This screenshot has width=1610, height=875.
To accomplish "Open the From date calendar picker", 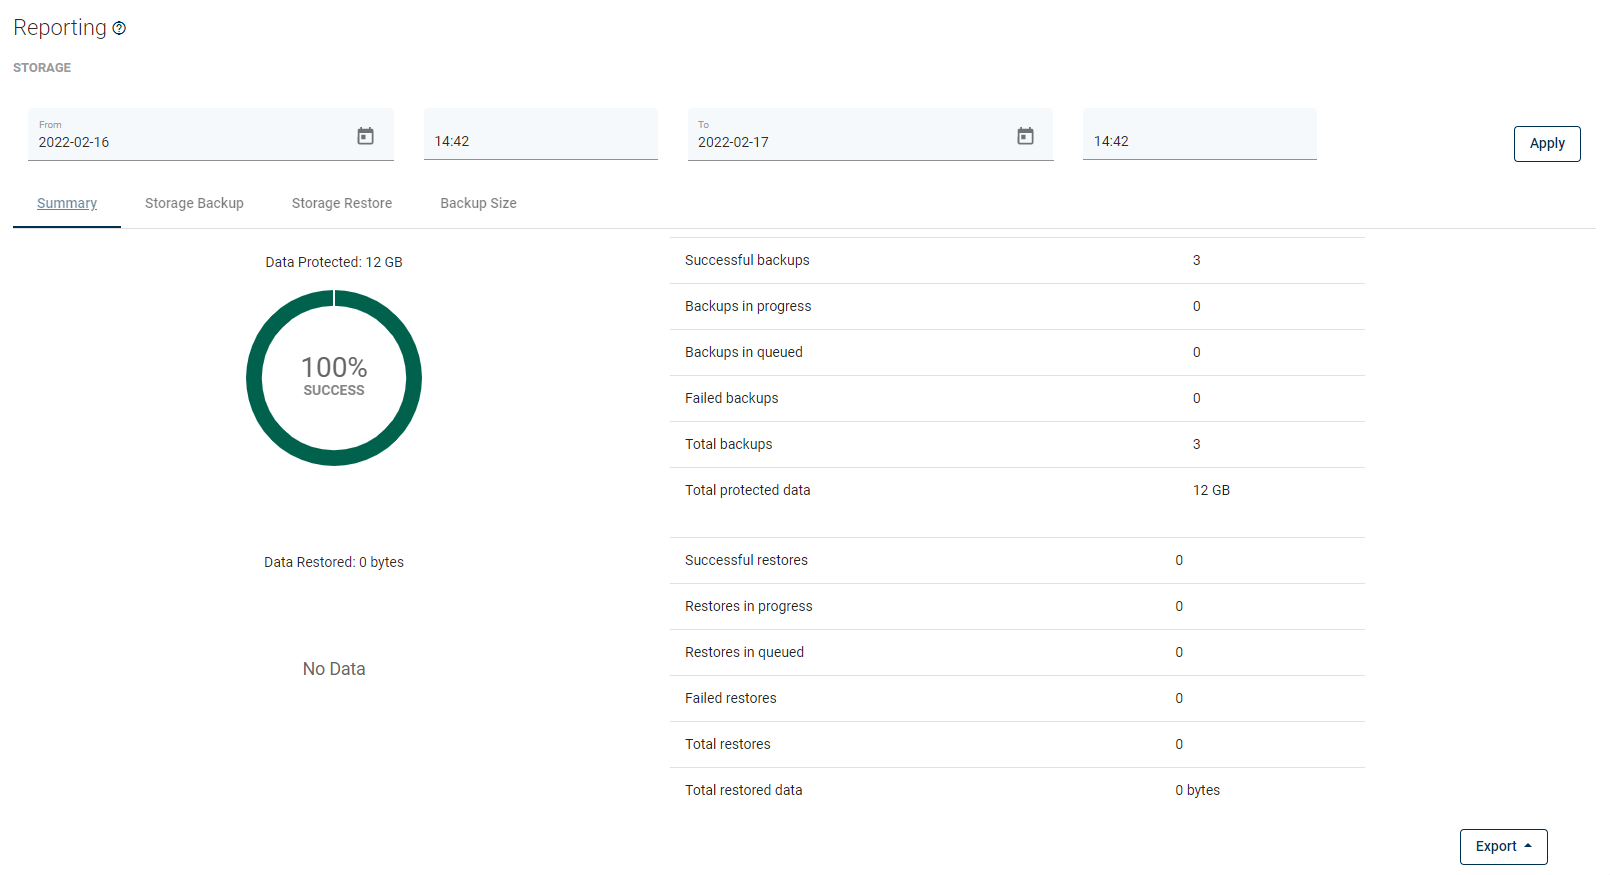I will pyautogui.click(x=365, y=136).
